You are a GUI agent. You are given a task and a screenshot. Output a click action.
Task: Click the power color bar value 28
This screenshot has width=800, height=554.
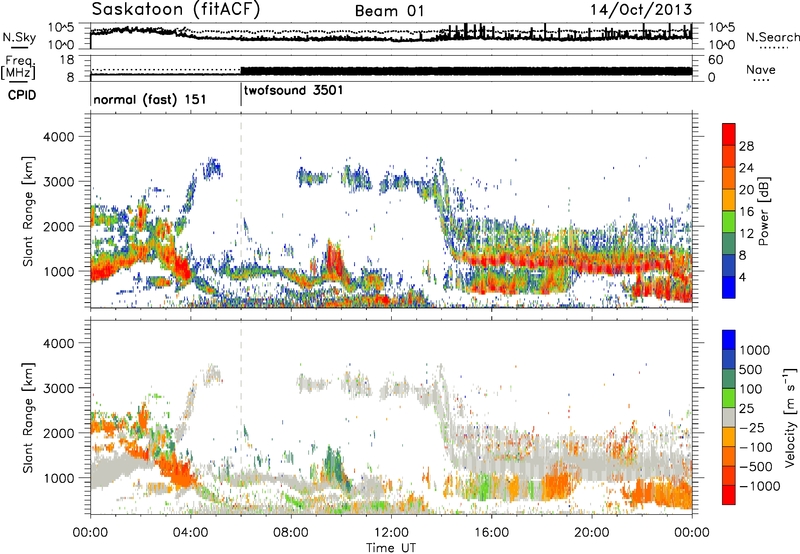point(746,146)
